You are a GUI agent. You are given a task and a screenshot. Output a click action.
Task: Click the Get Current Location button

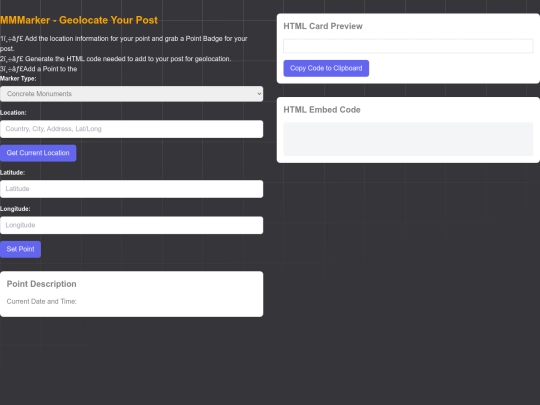[x=38, y=153]
